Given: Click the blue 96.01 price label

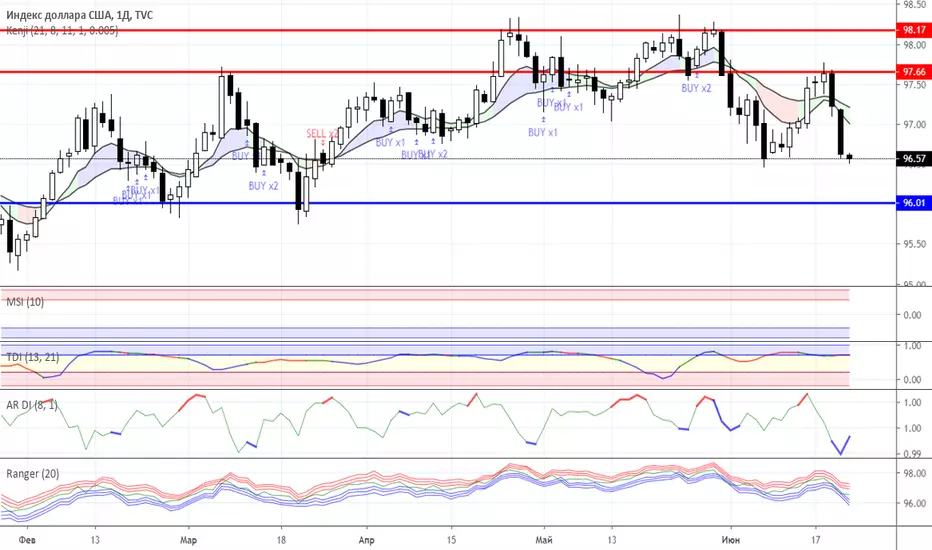Looking at the screenshot, I should [x=914, y=203].
